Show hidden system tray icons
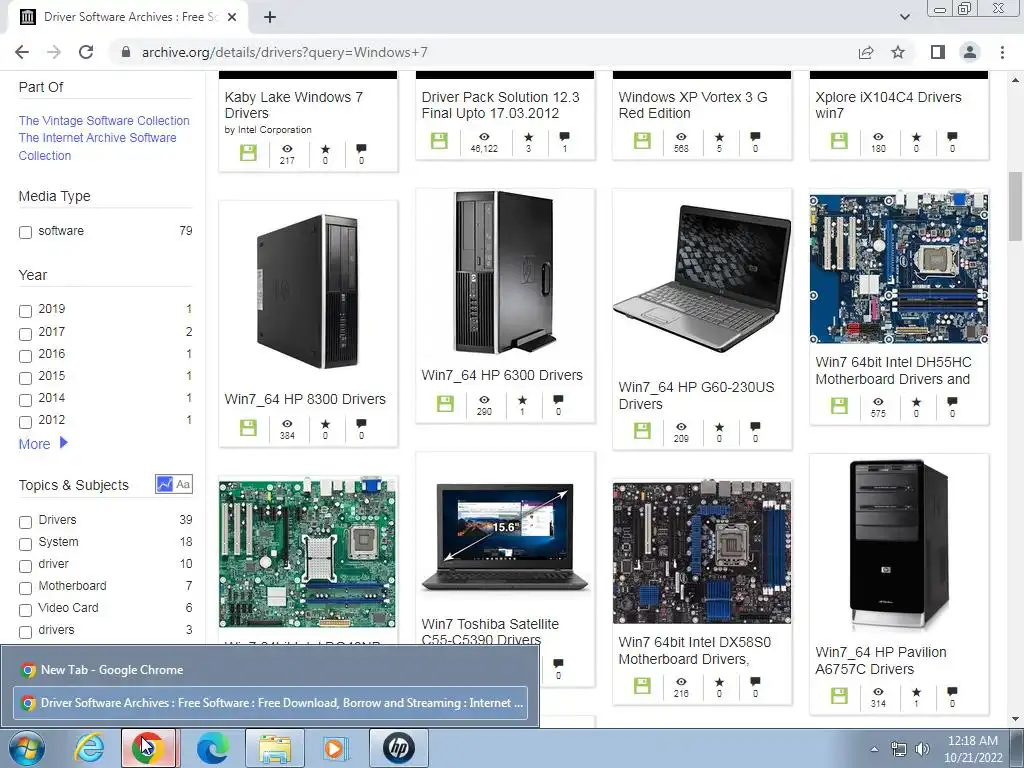The height and width of the screenshot is (768, 1024). [874, 749]
